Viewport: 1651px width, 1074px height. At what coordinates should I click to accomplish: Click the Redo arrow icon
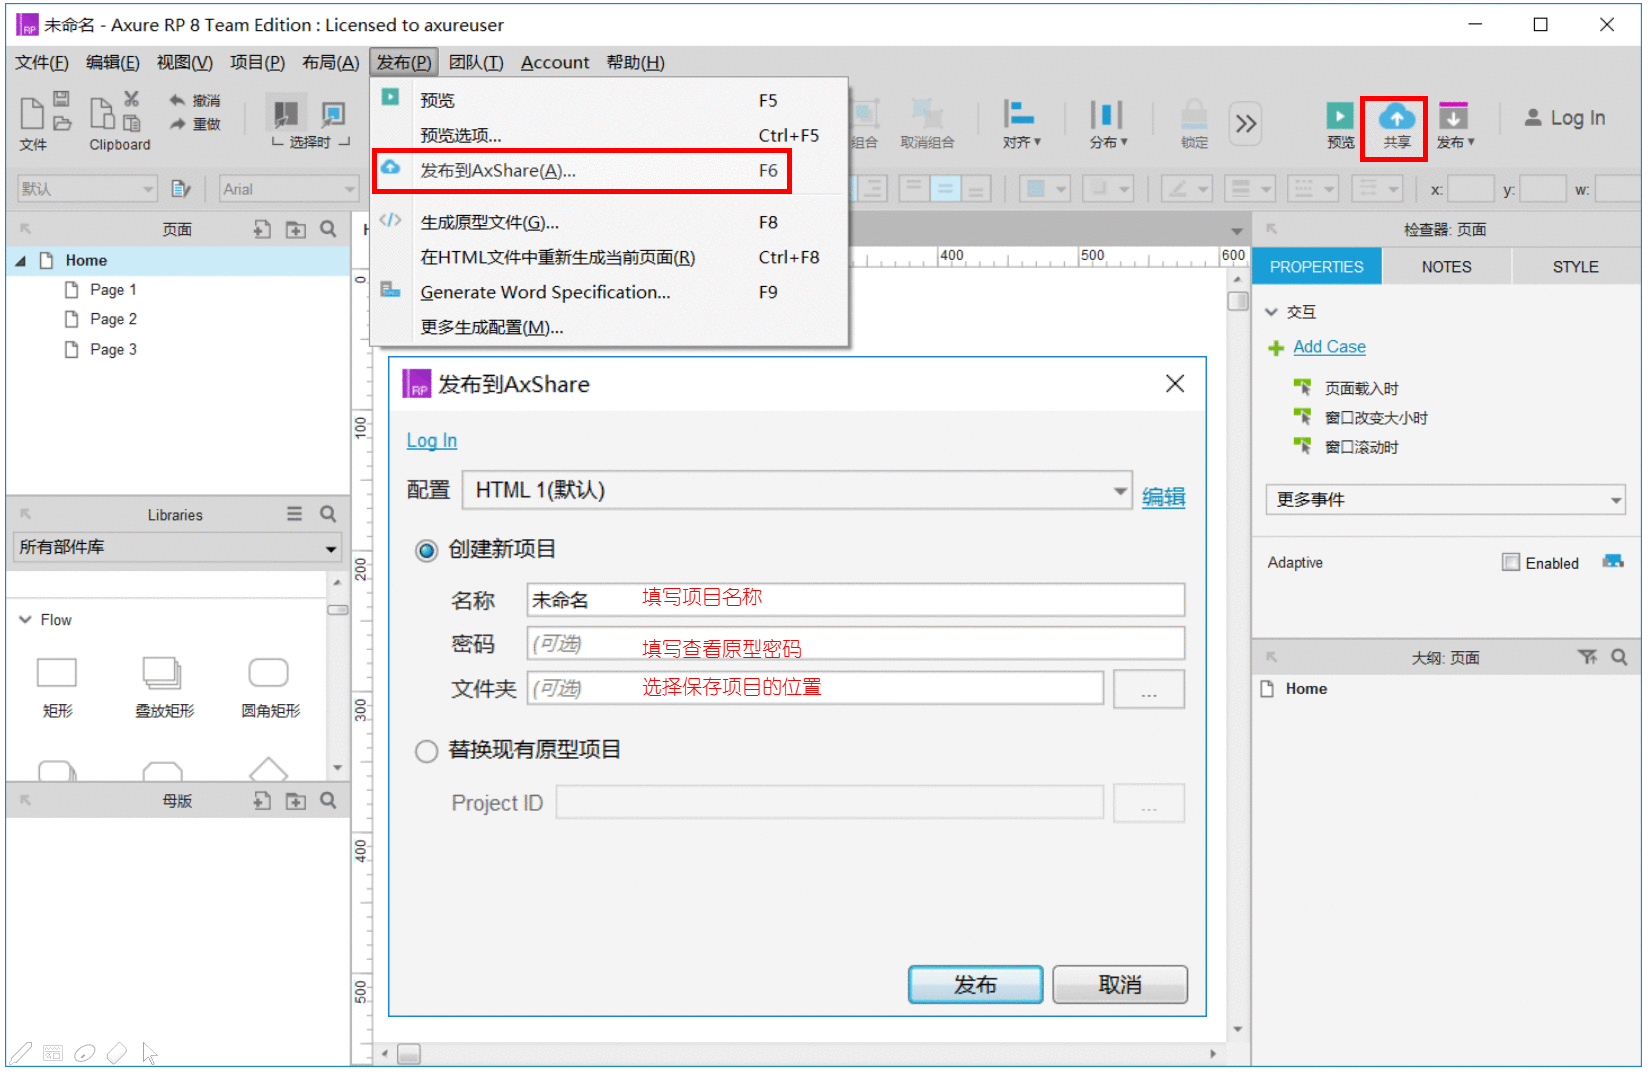[x=177, y=124]
